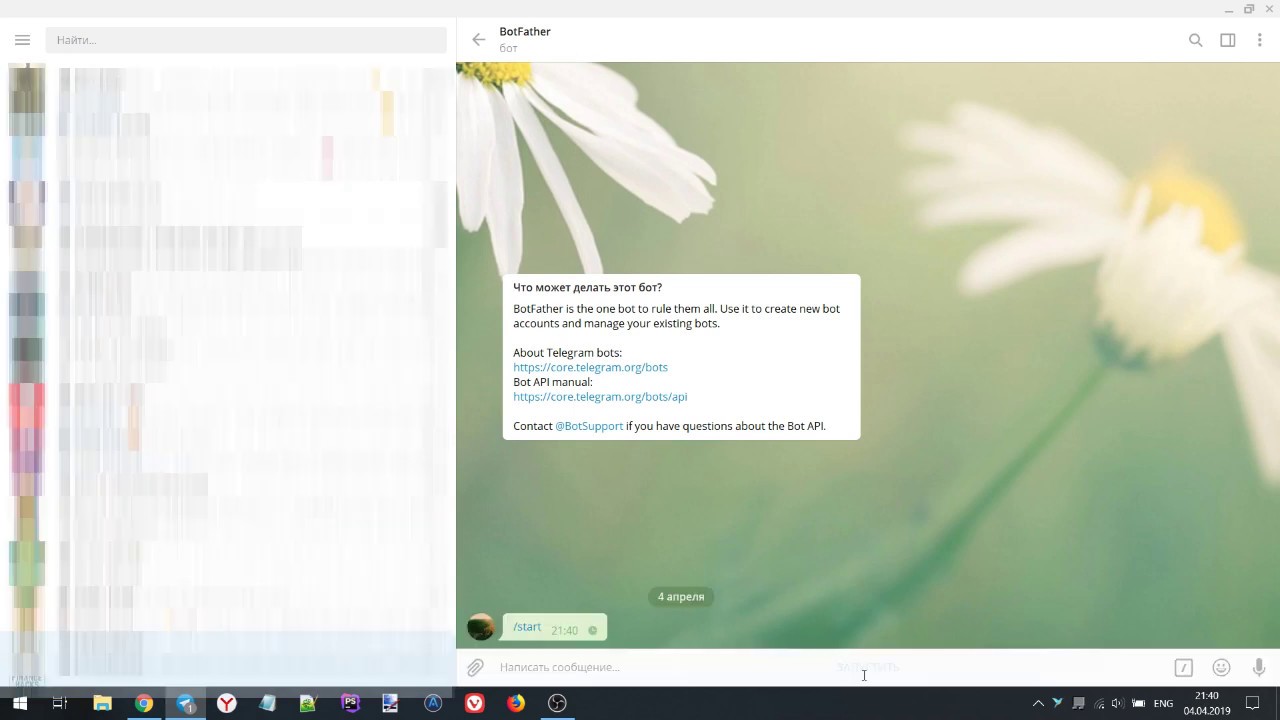1280x720 pixels.
Task: Open Task View on the taskbar
Action: pyautogui.click(x=60, y=703)
